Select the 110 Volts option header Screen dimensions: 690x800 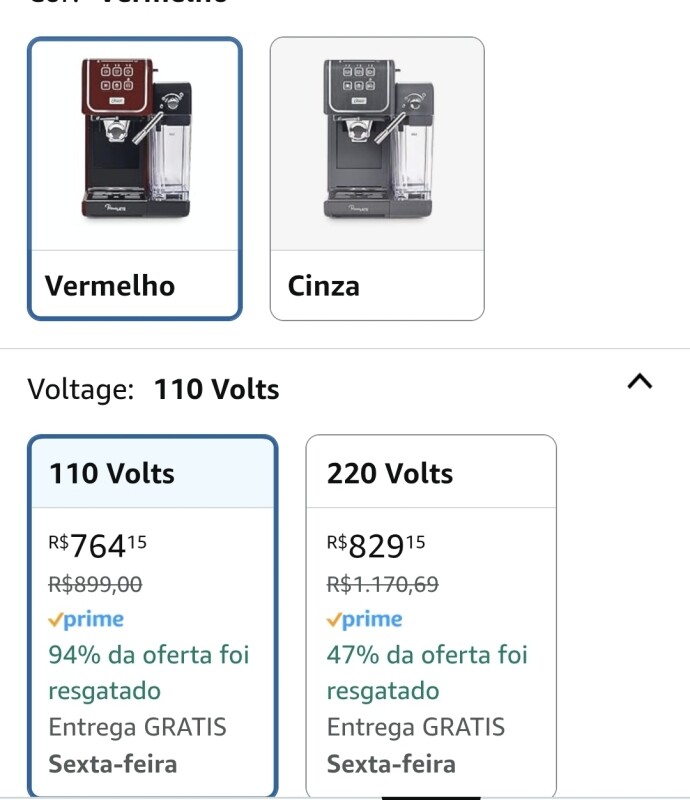[112, 473]
